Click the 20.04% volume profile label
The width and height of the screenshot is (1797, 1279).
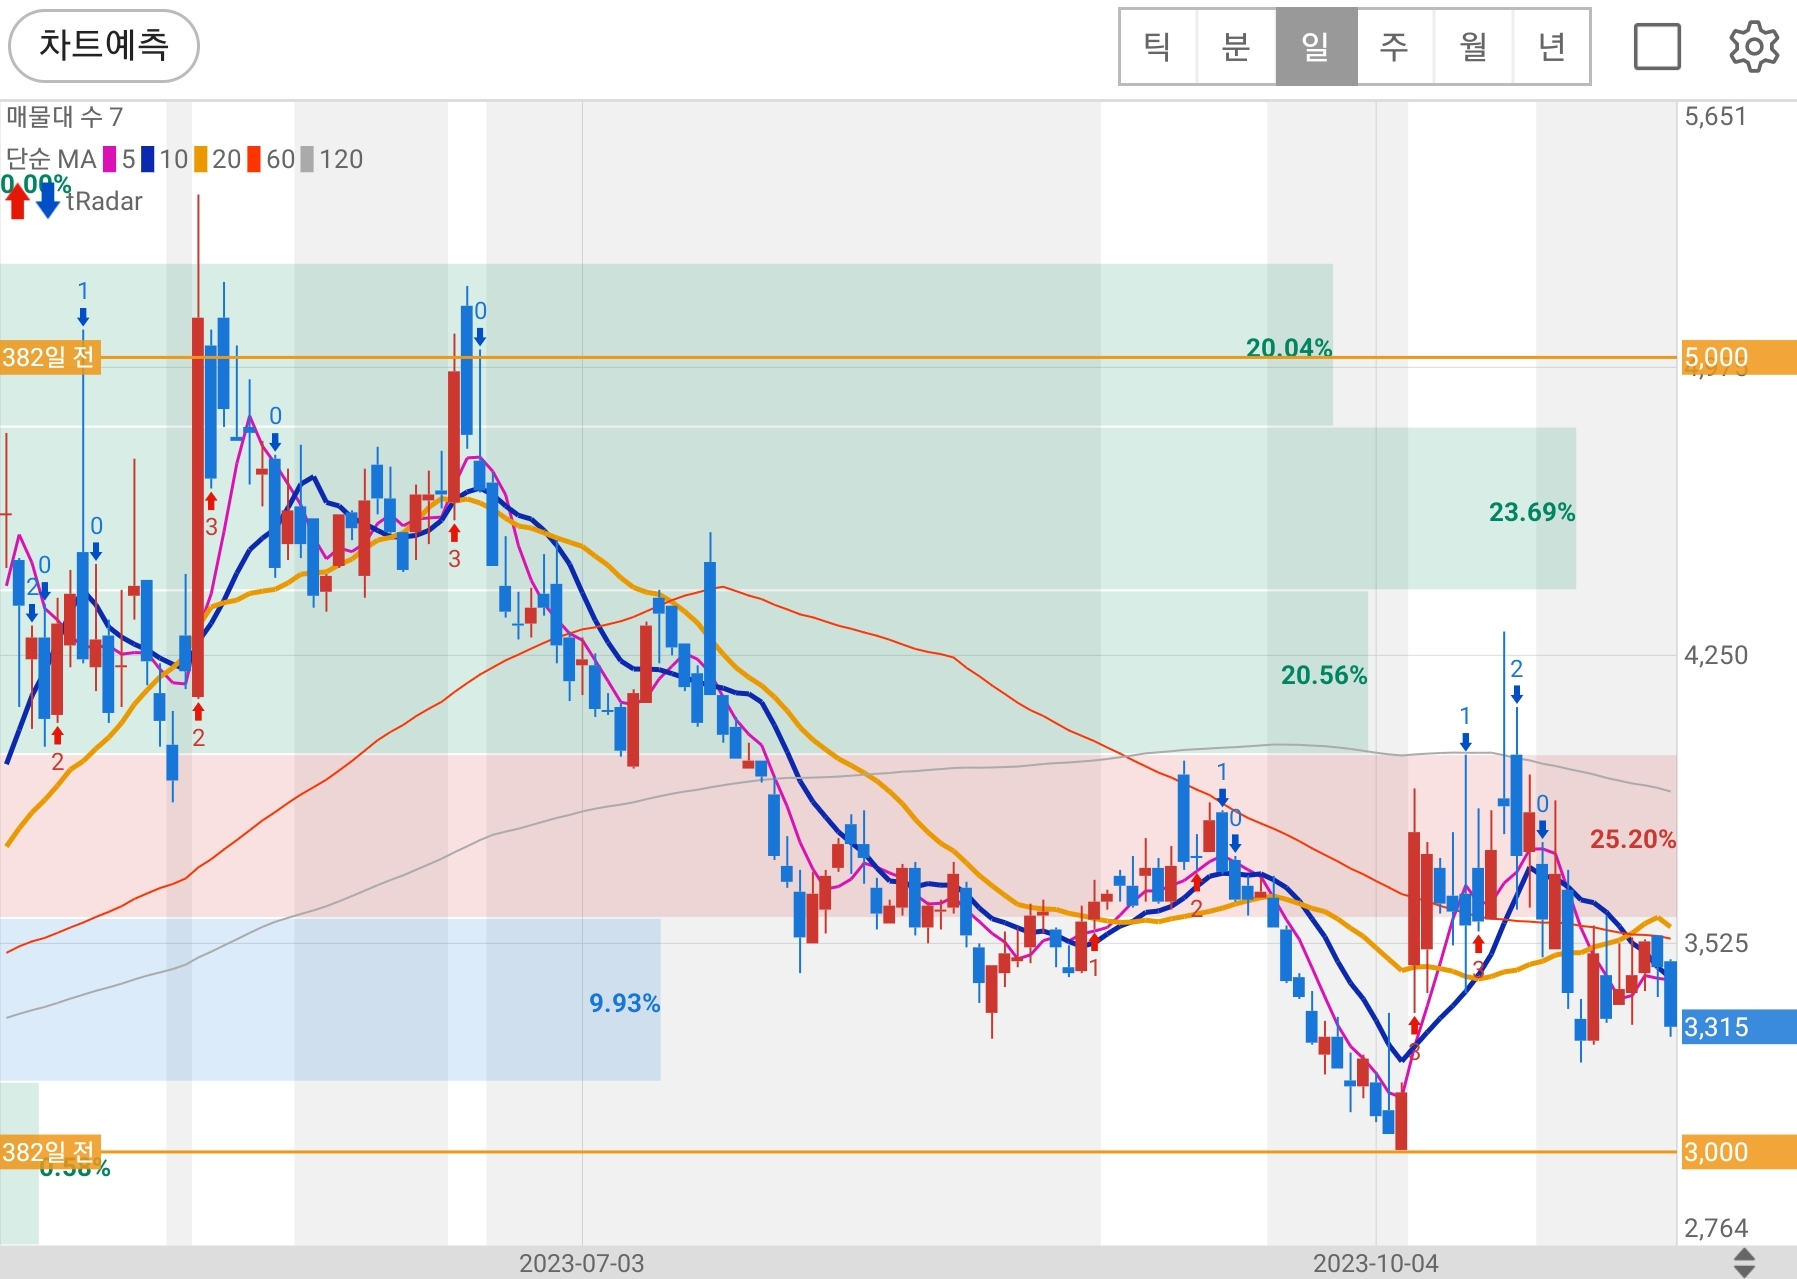pyautogui.click(x=1289, y=348)
